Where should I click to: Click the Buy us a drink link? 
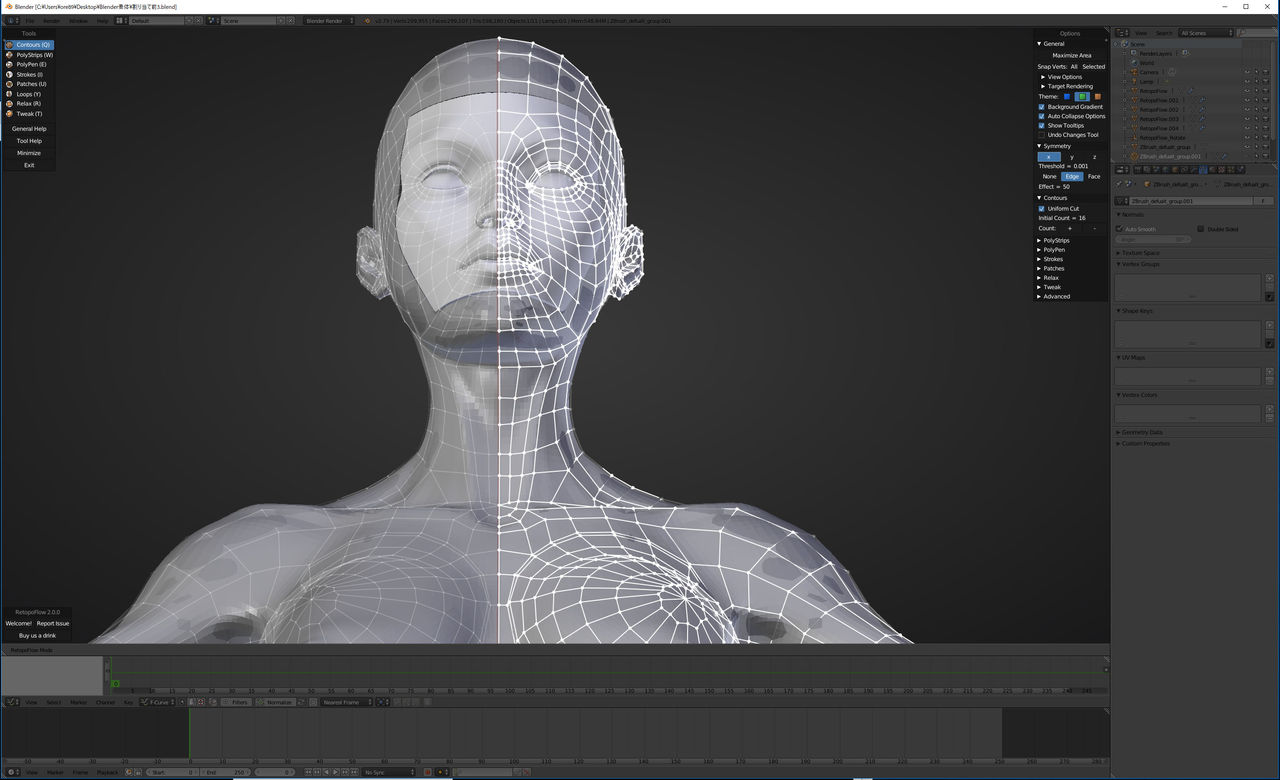click(37, 635)
